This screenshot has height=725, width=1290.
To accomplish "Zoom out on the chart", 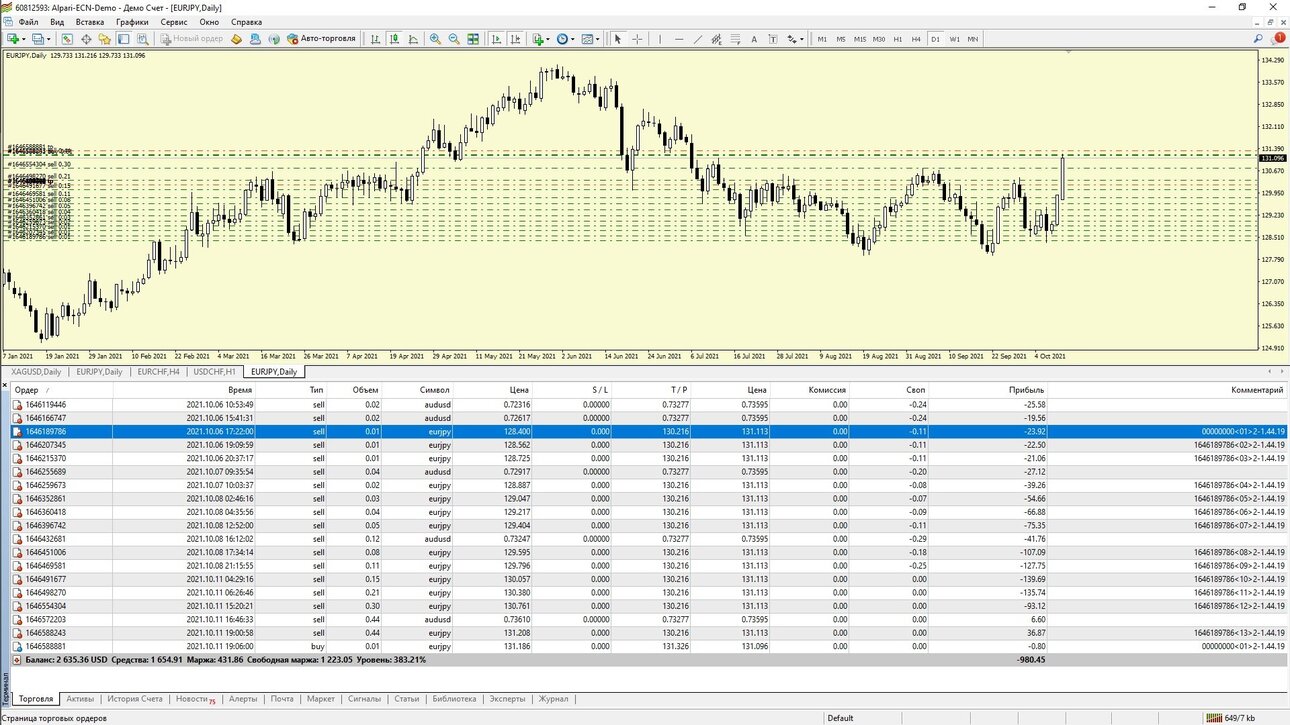I will pyautogui.click(x=454, y=39).
